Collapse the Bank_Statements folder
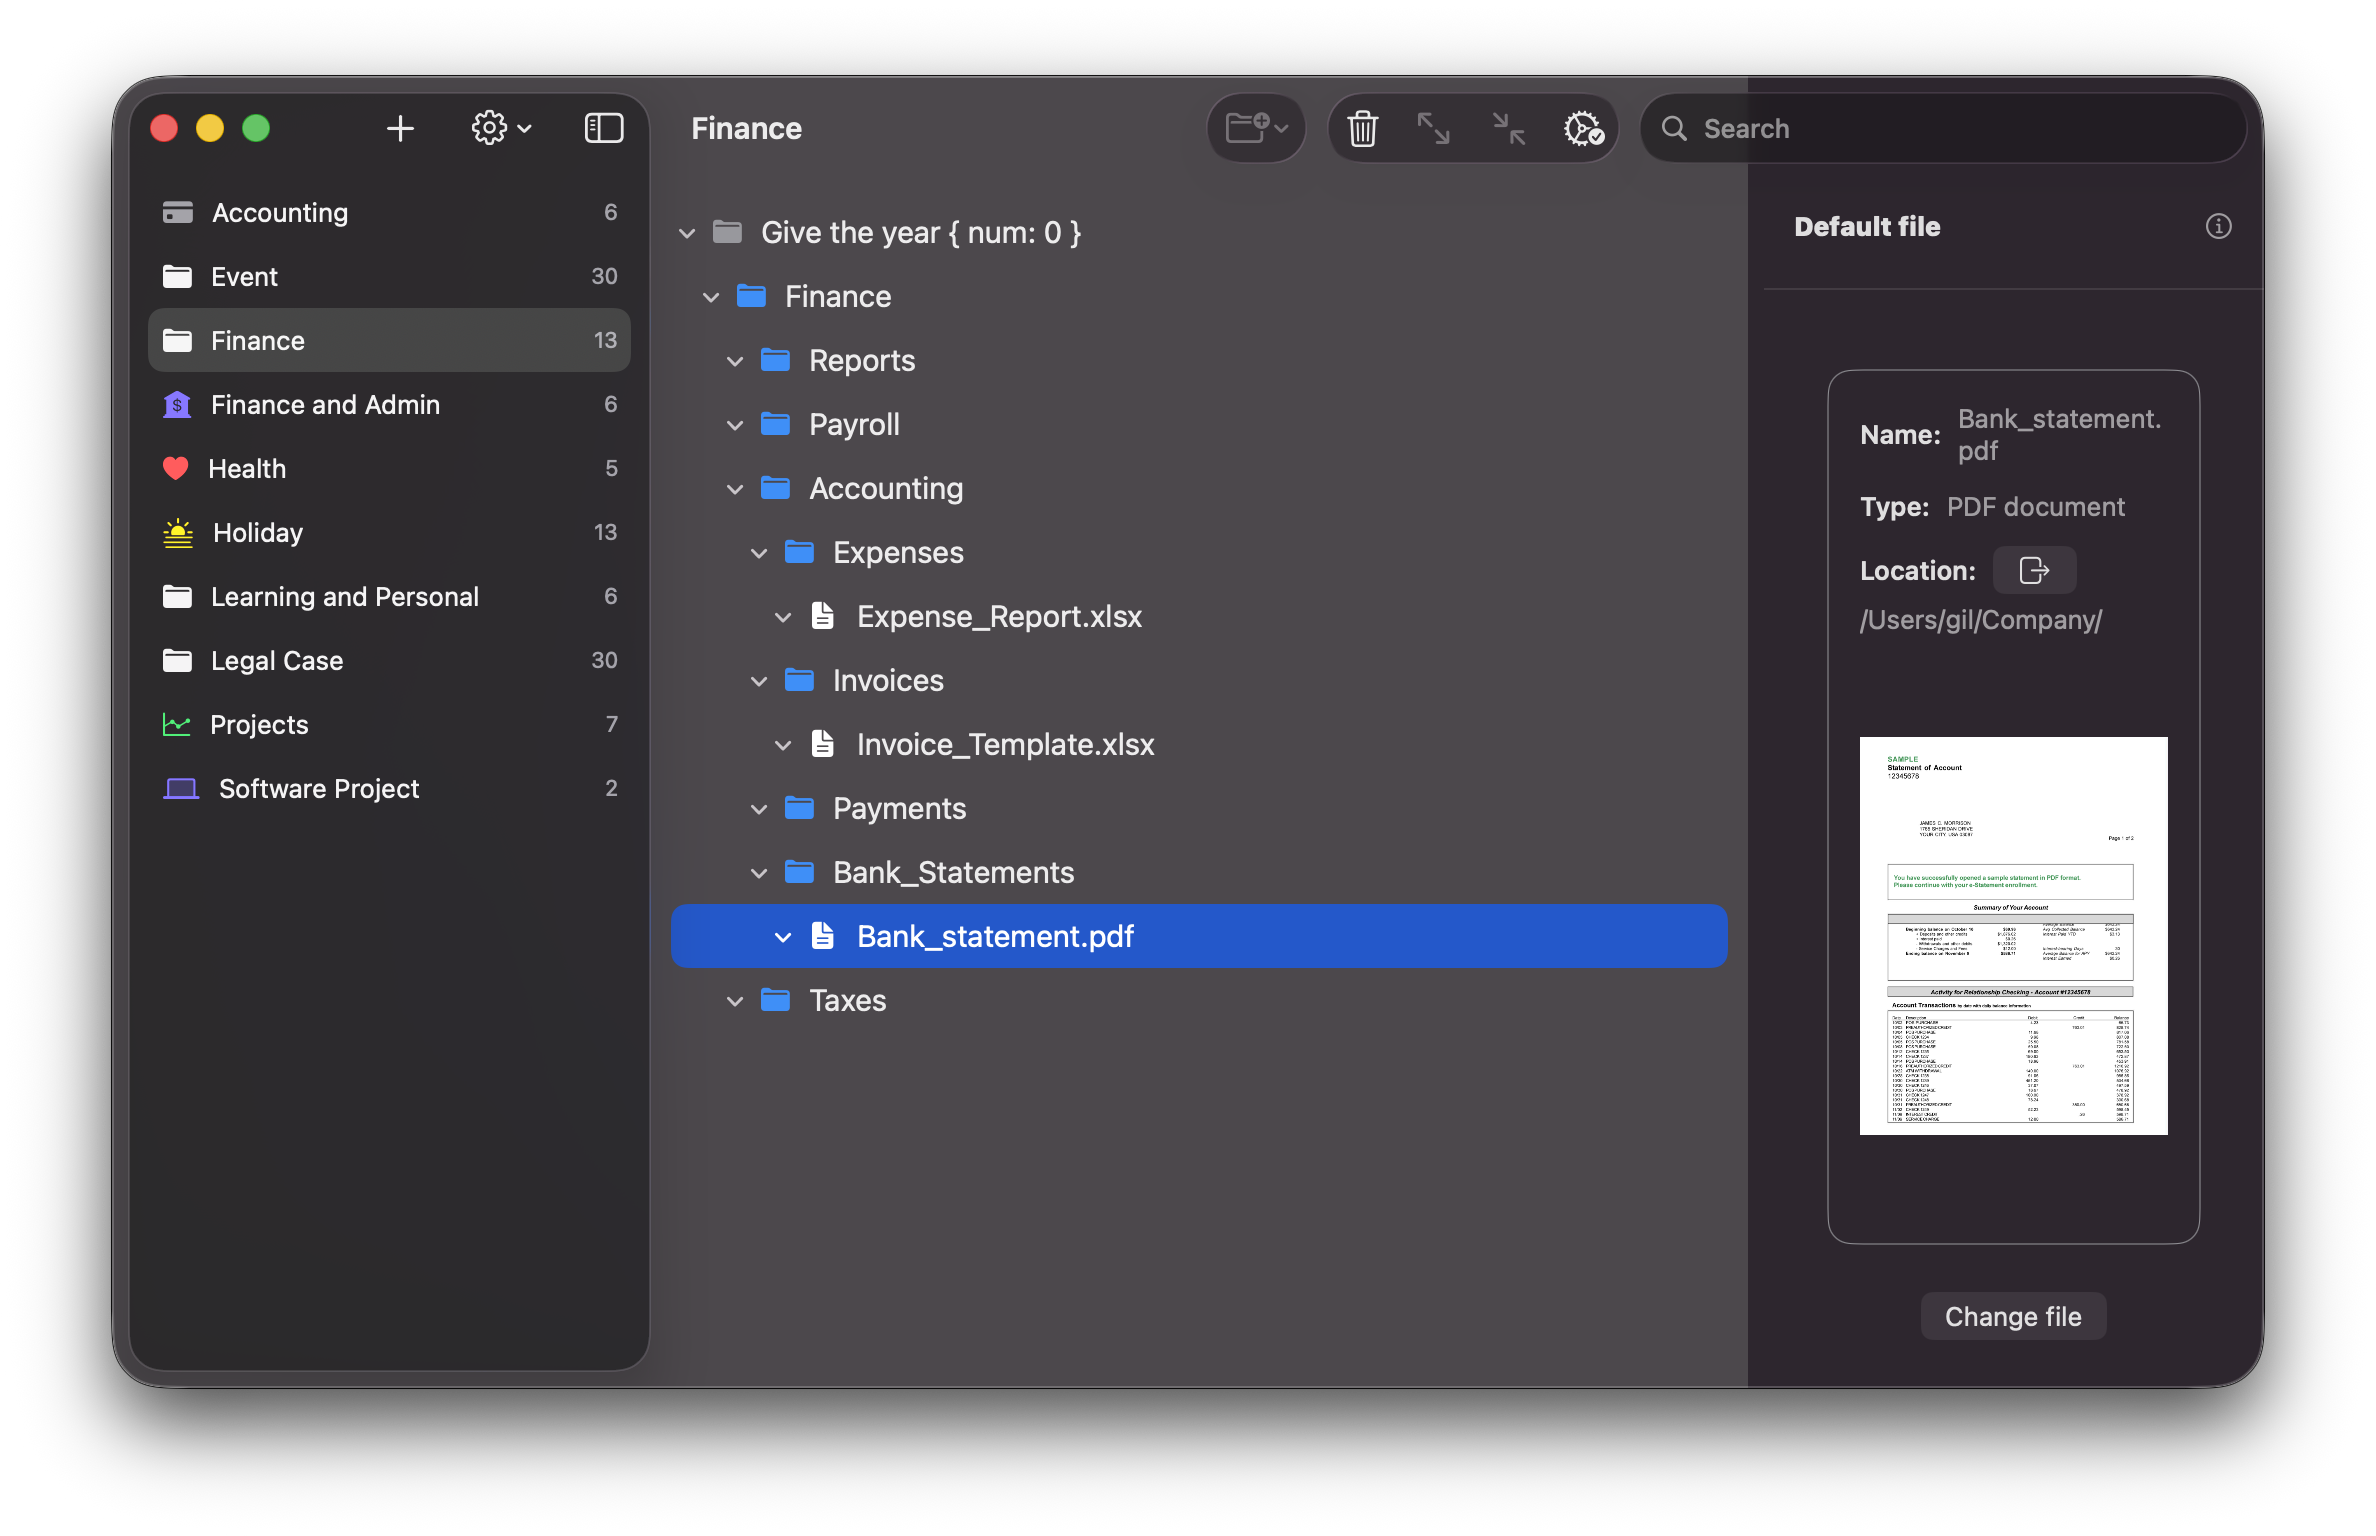Viewport: 2376px width, 1536px height. click(x=760, y=872)
